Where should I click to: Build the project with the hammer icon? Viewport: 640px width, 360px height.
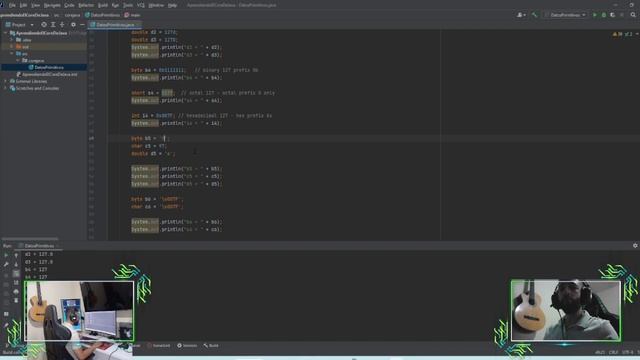pos(534,15)
